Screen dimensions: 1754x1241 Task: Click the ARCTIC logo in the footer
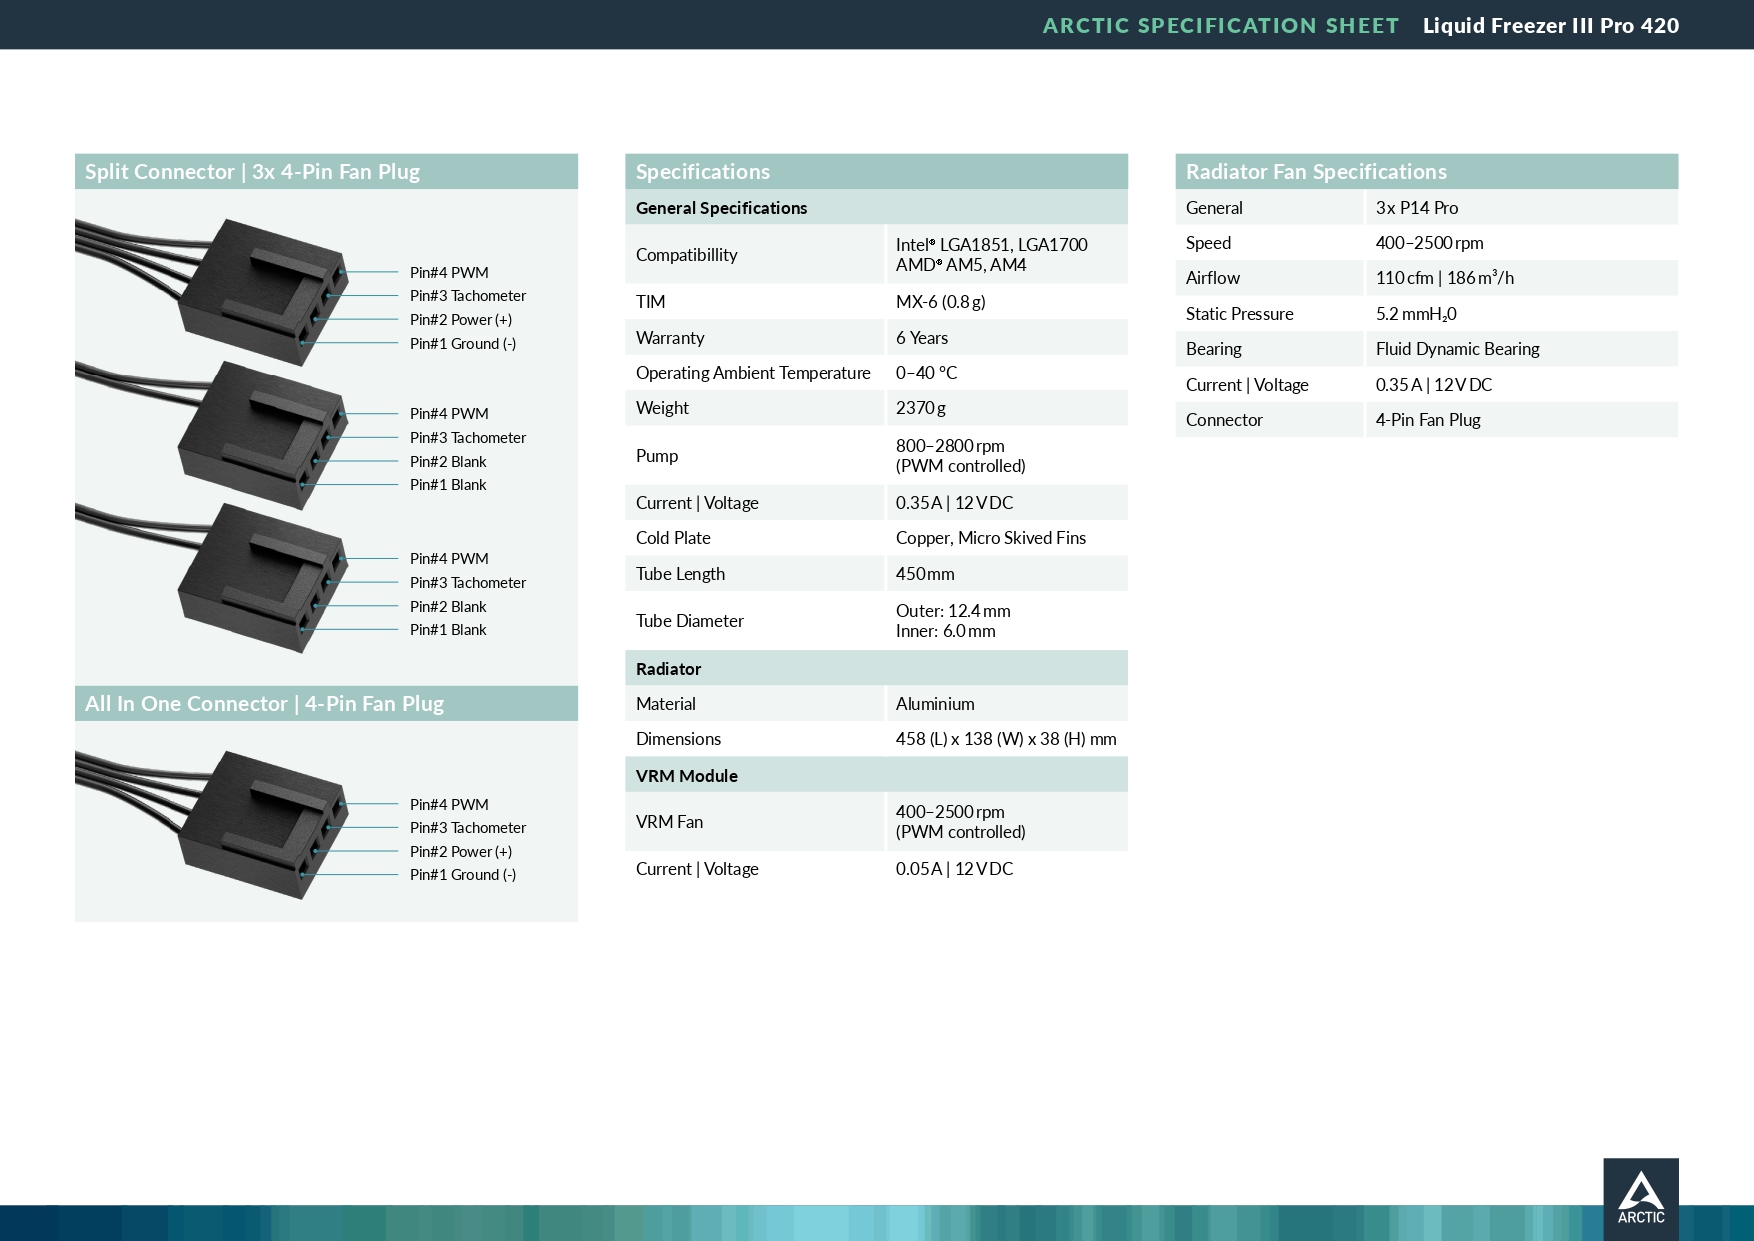(x=1641, y=1199)
